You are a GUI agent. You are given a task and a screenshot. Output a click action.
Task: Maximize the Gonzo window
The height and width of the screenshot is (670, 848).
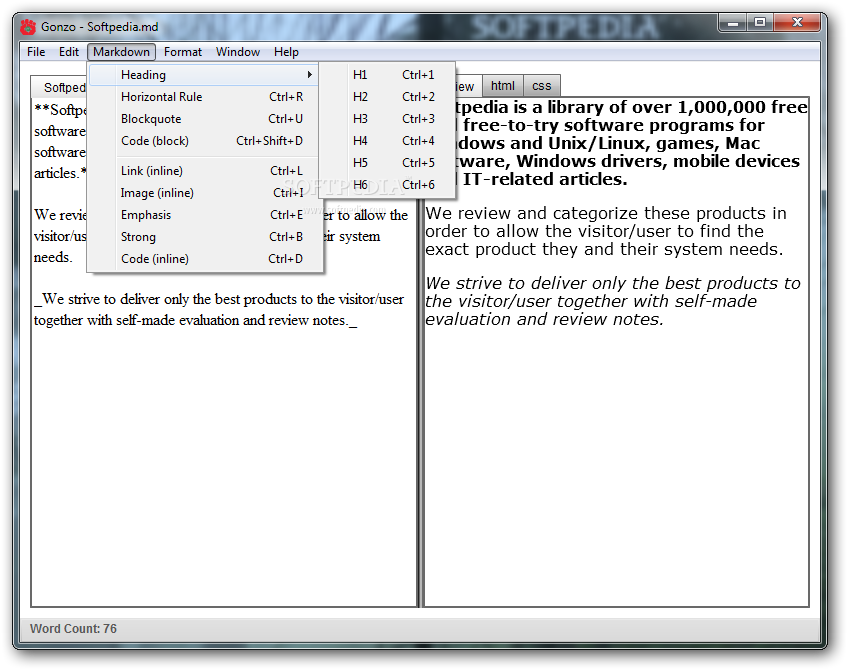(760, 23)
